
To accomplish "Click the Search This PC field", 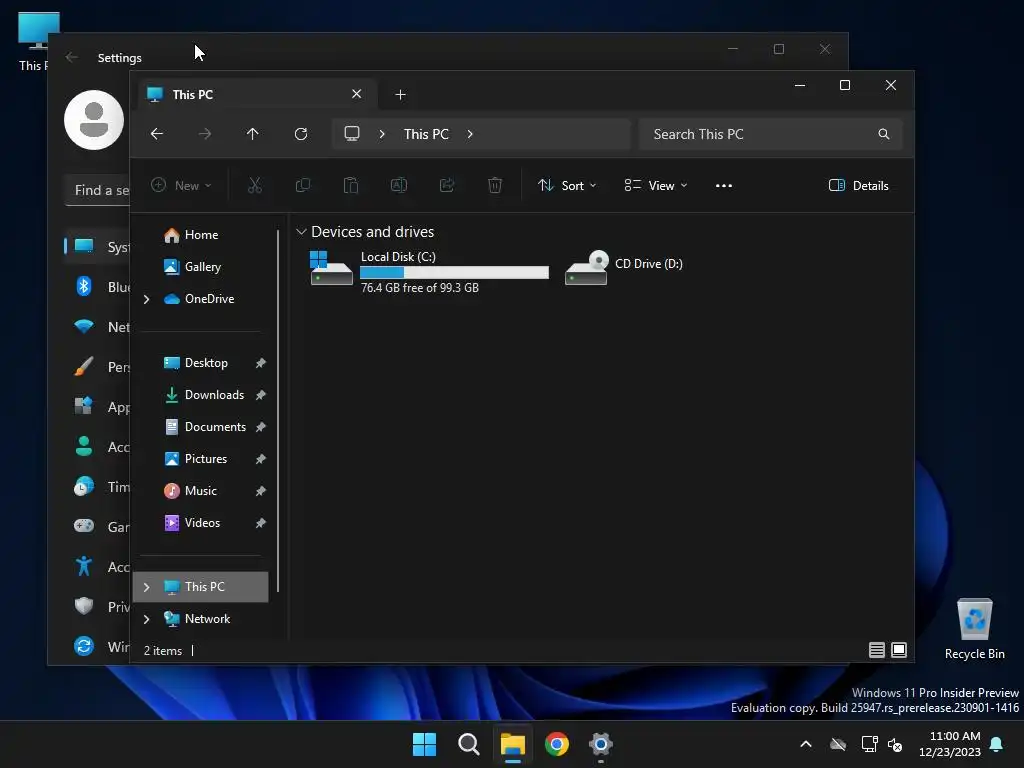I will [x=771, y=134].
